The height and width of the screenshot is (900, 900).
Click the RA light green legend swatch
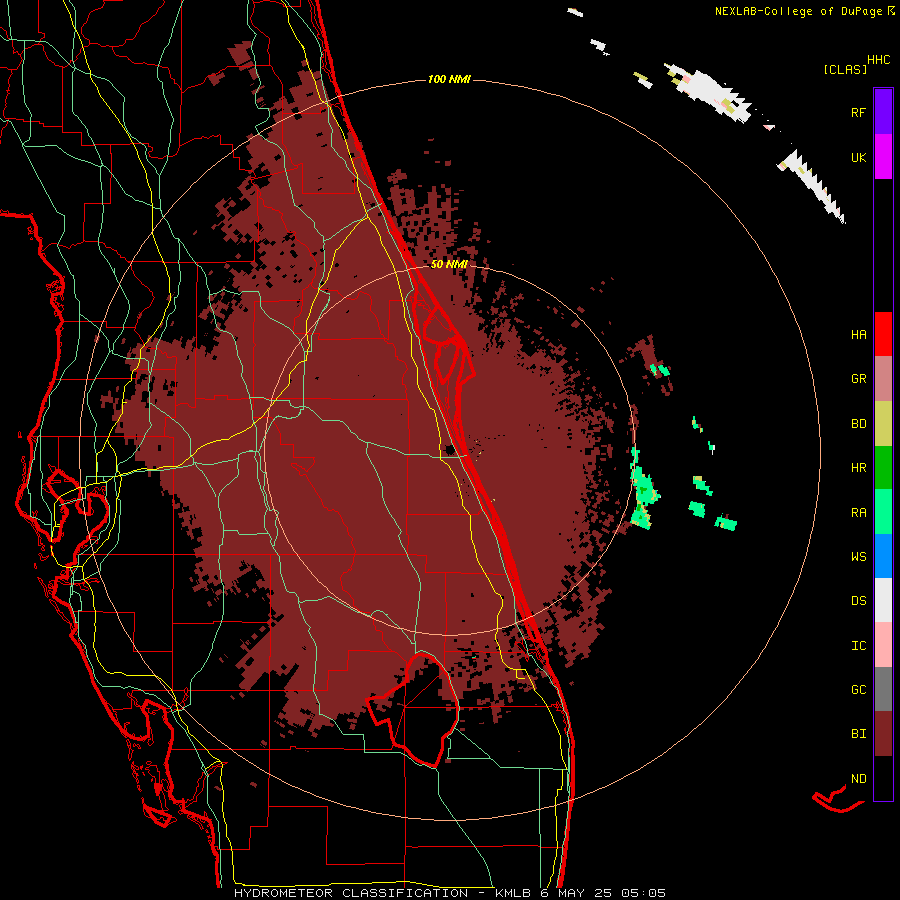click(883, 512)
